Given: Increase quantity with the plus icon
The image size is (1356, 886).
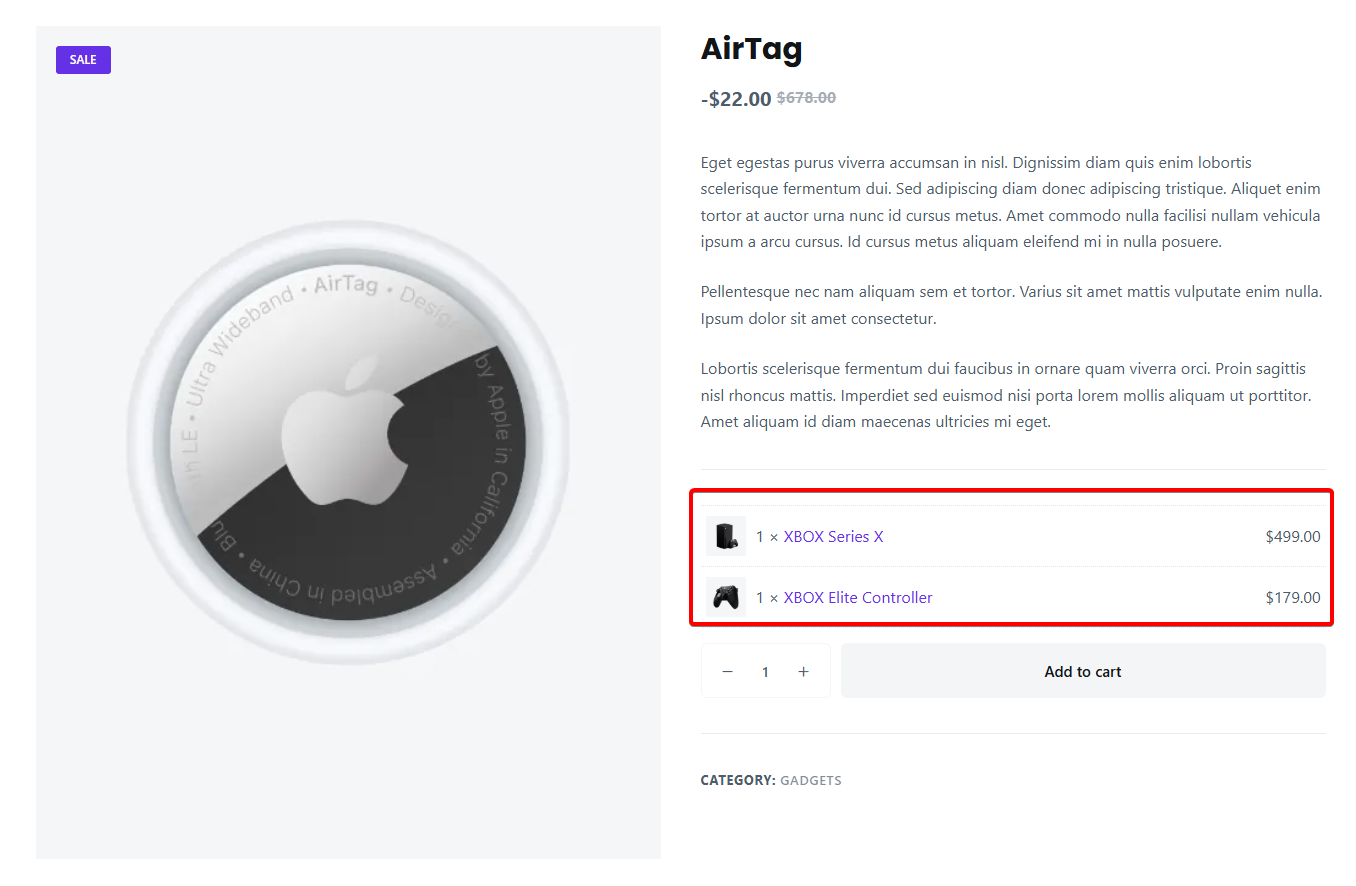Looking at the screenshot, I should [803, 672].
